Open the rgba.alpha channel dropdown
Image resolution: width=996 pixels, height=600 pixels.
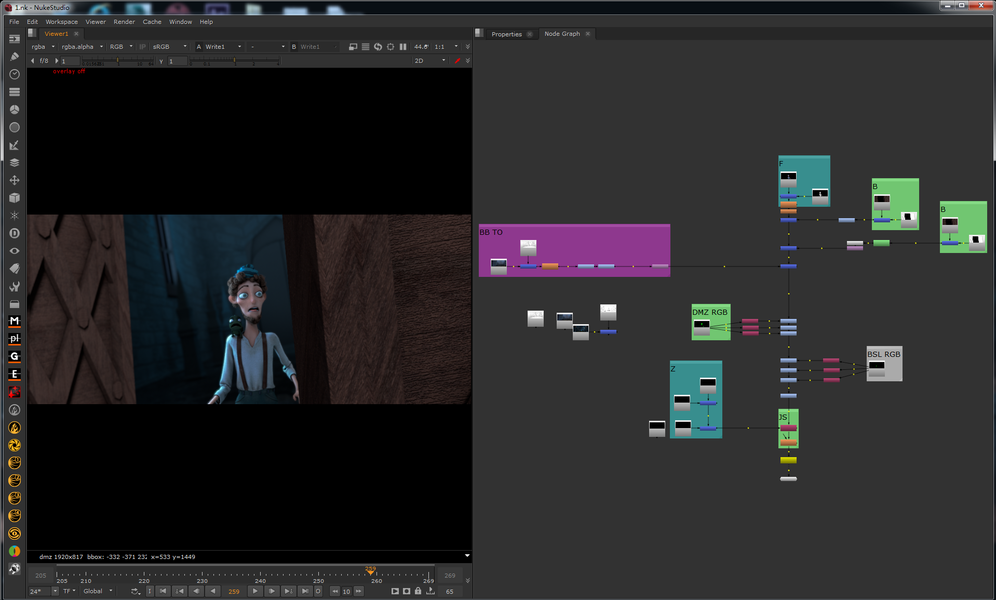pyautogui.click(x=82, y=47)
